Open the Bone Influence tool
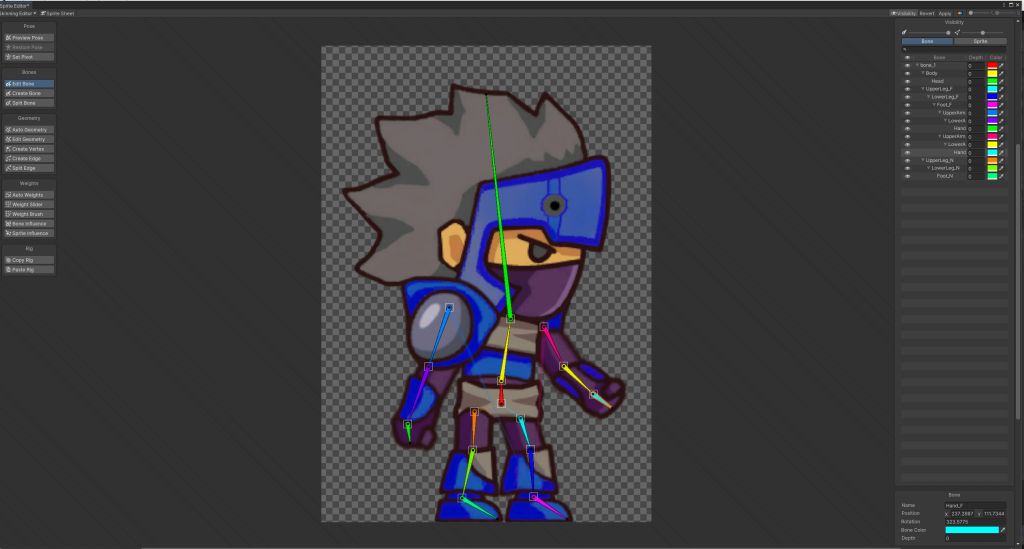The height and width of the screenshot is (549, 1024). coord(28,224)
